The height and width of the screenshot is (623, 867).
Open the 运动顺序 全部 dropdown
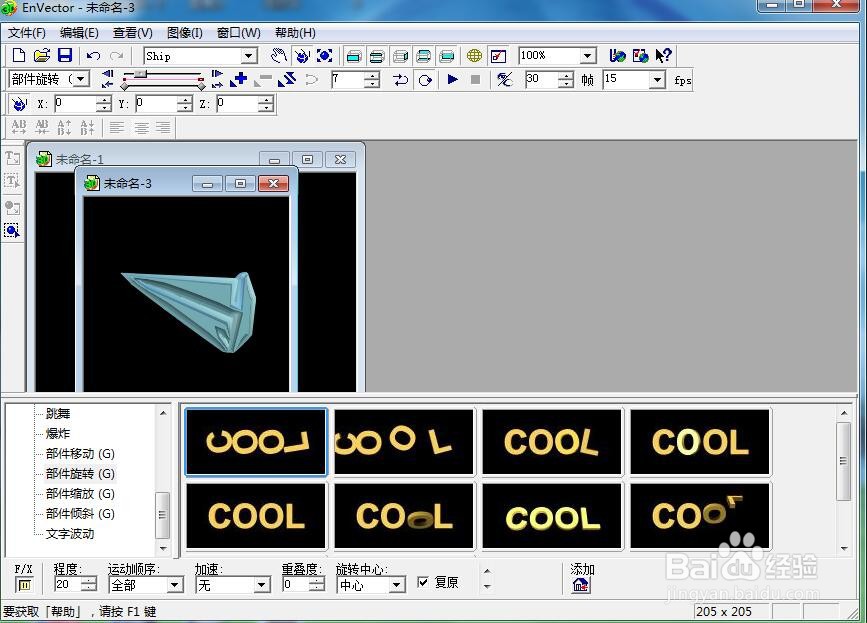click(x=175, y=584)
